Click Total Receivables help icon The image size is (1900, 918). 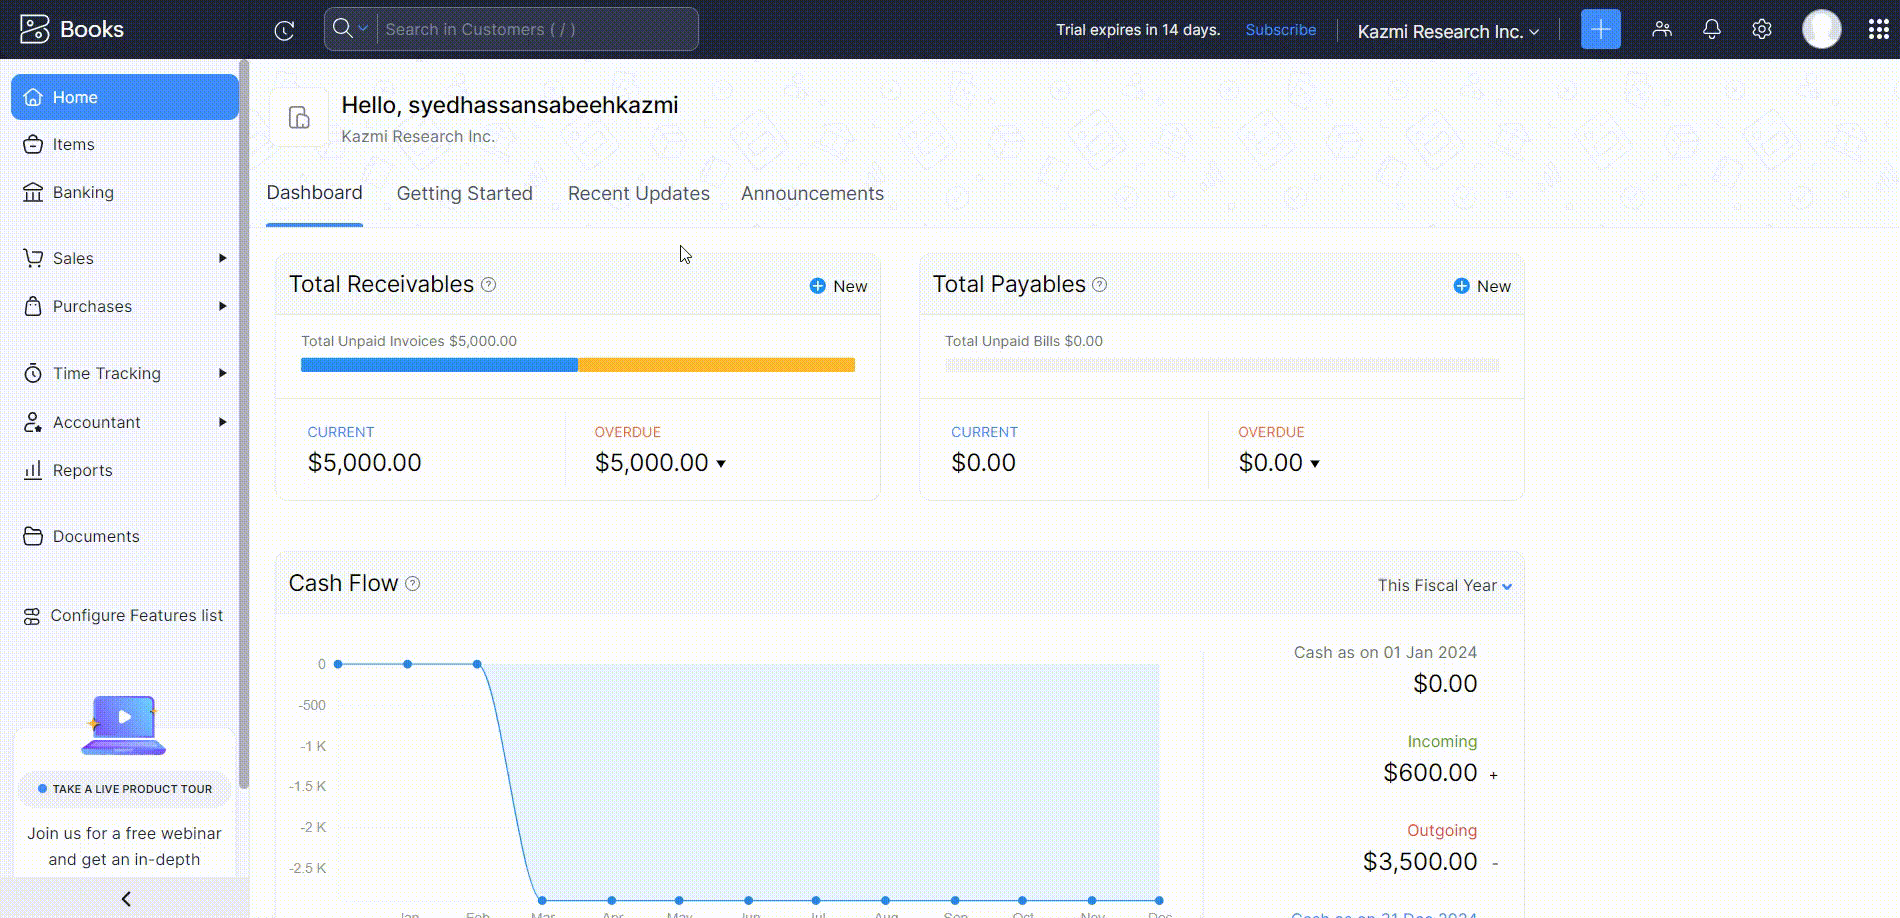(x=488, y=284)
